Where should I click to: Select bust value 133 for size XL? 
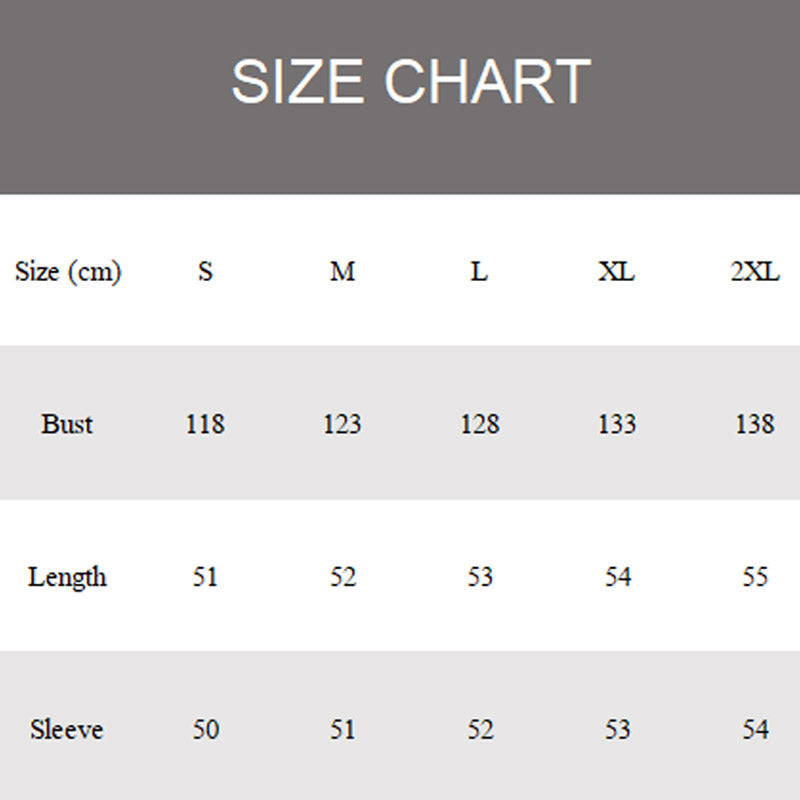616,424
